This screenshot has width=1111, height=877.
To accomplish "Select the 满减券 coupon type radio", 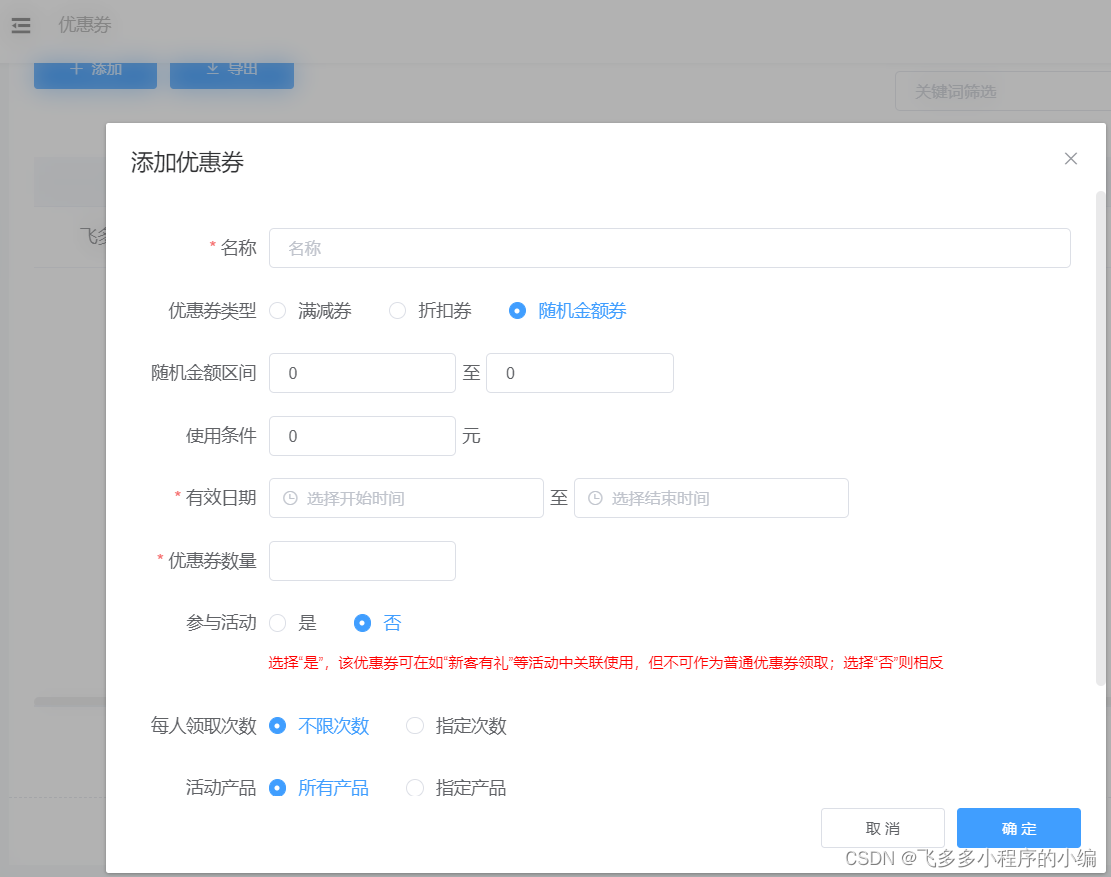I will click(278, 311).
